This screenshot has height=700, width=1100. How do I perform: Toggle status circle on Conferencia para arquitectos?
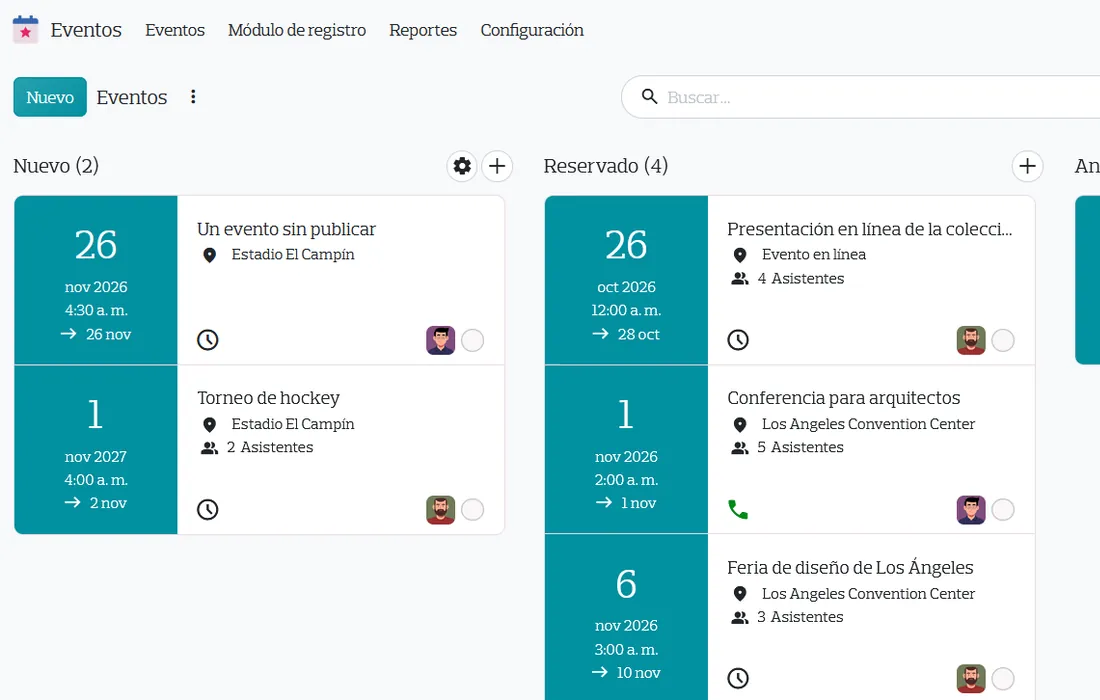pos(1003,510)
